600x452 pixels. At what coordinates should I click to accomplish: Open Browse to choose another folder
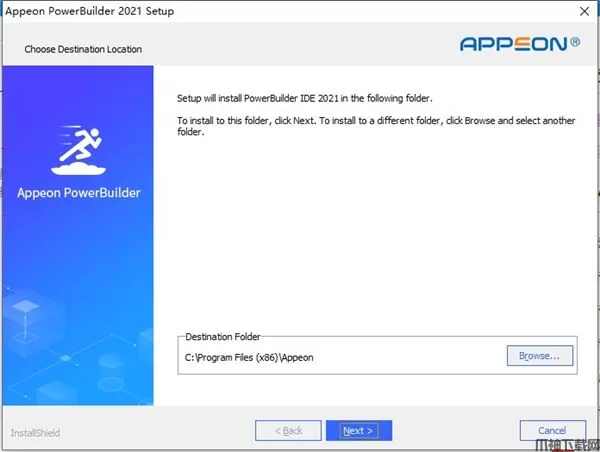tap(540, 356)
